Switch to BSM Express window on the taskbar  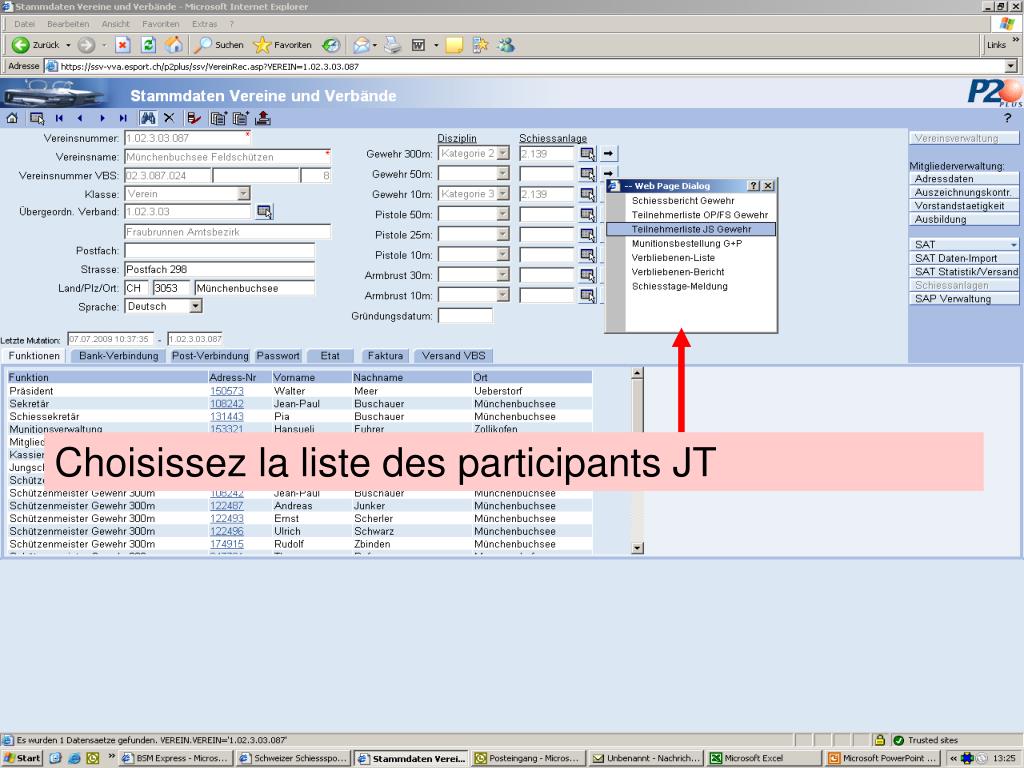click(175, 758)
